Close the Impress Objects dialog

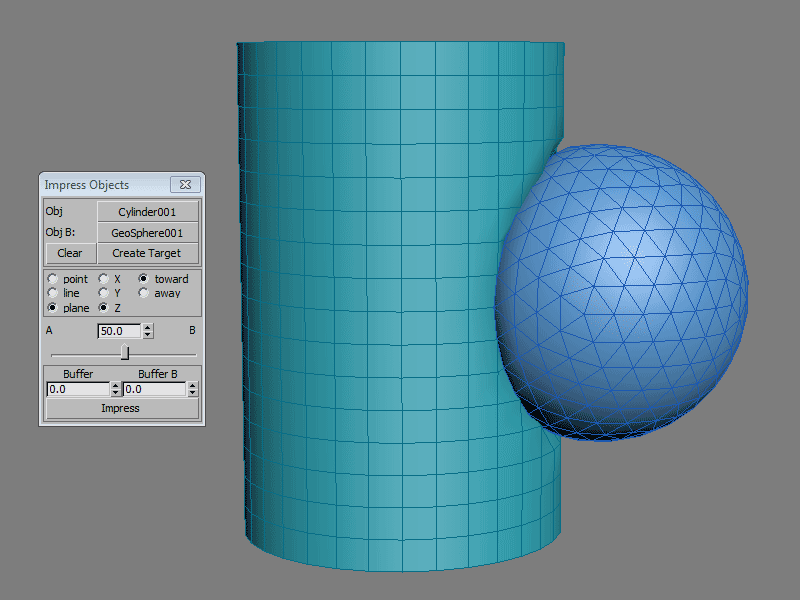(x=185, y=185)
